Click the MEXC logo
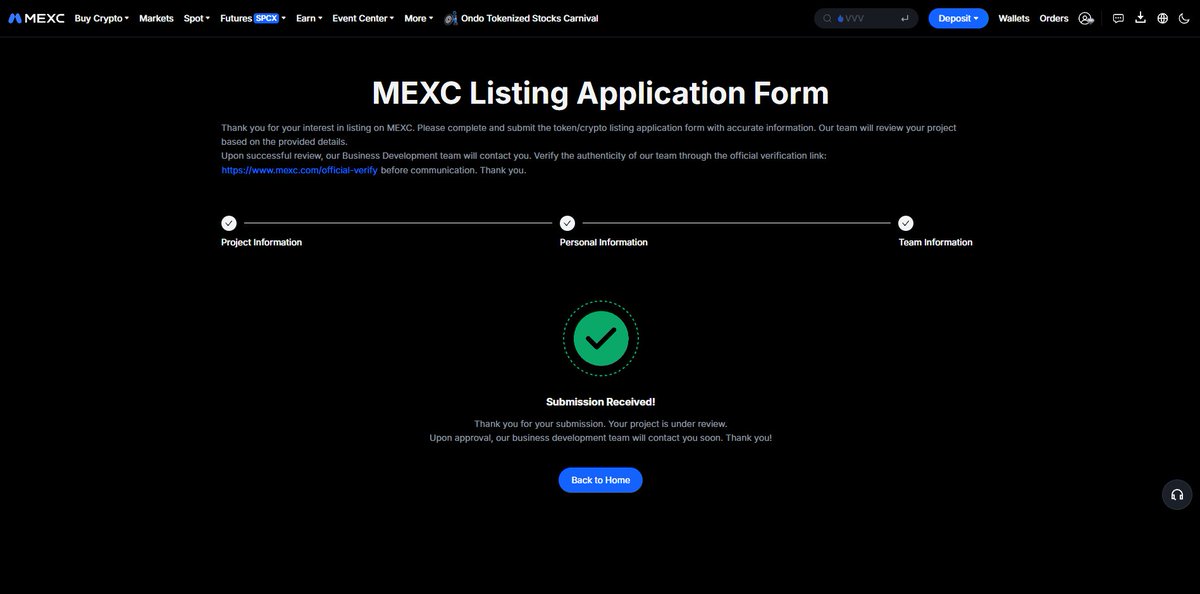 coord(37,18)
